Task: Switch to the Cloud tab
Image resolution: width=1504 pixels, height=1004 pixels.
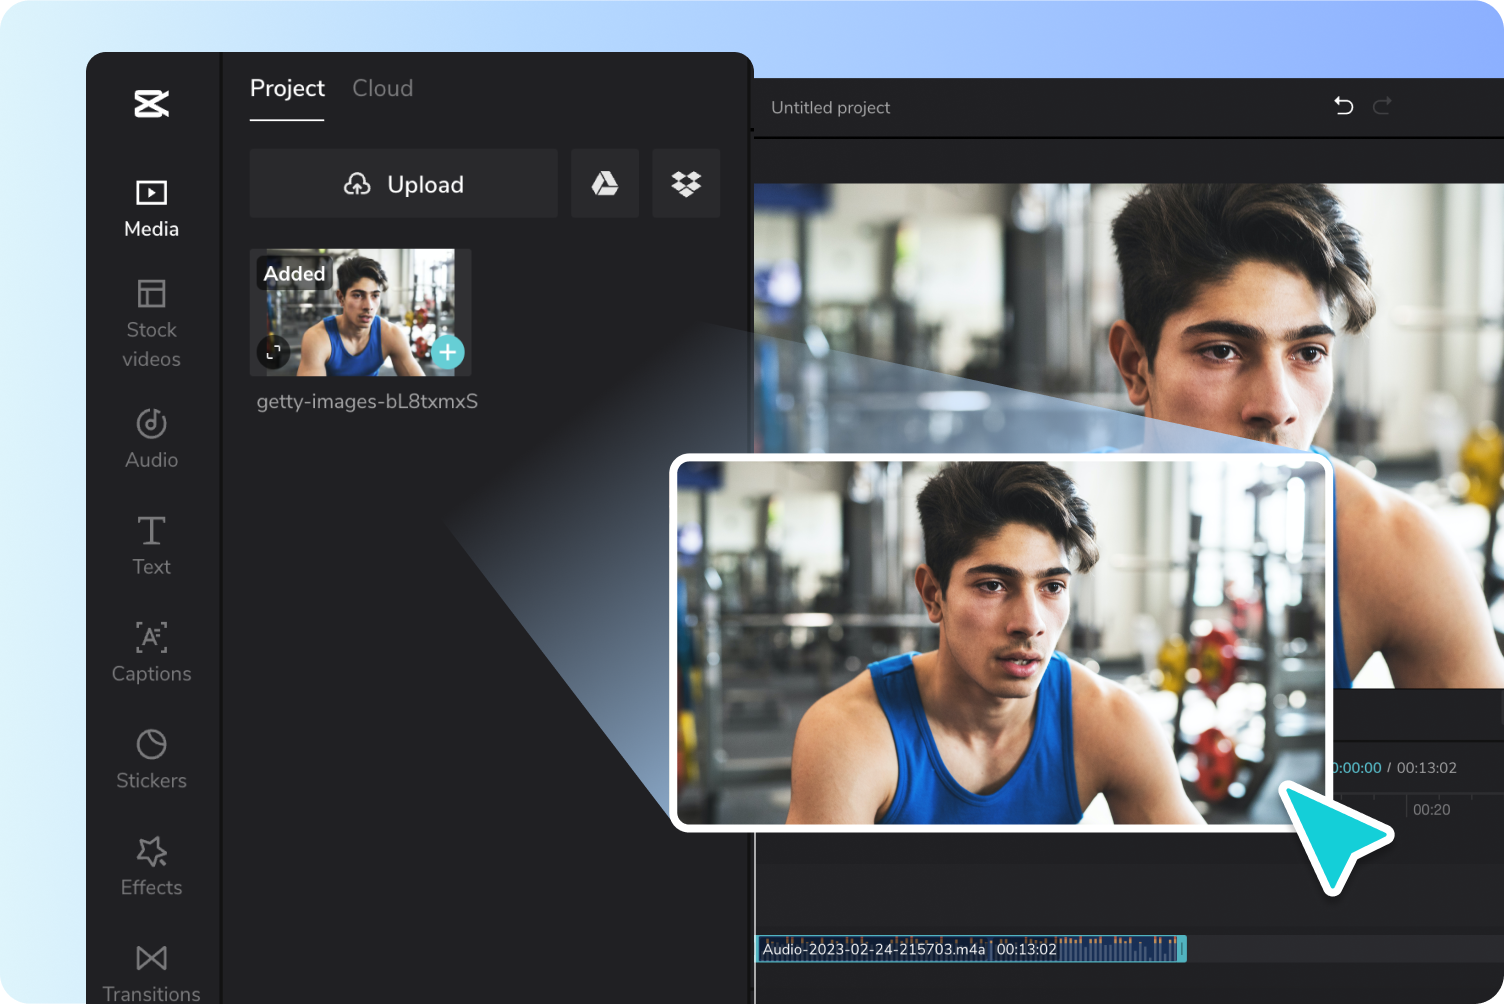Action: 382,88
